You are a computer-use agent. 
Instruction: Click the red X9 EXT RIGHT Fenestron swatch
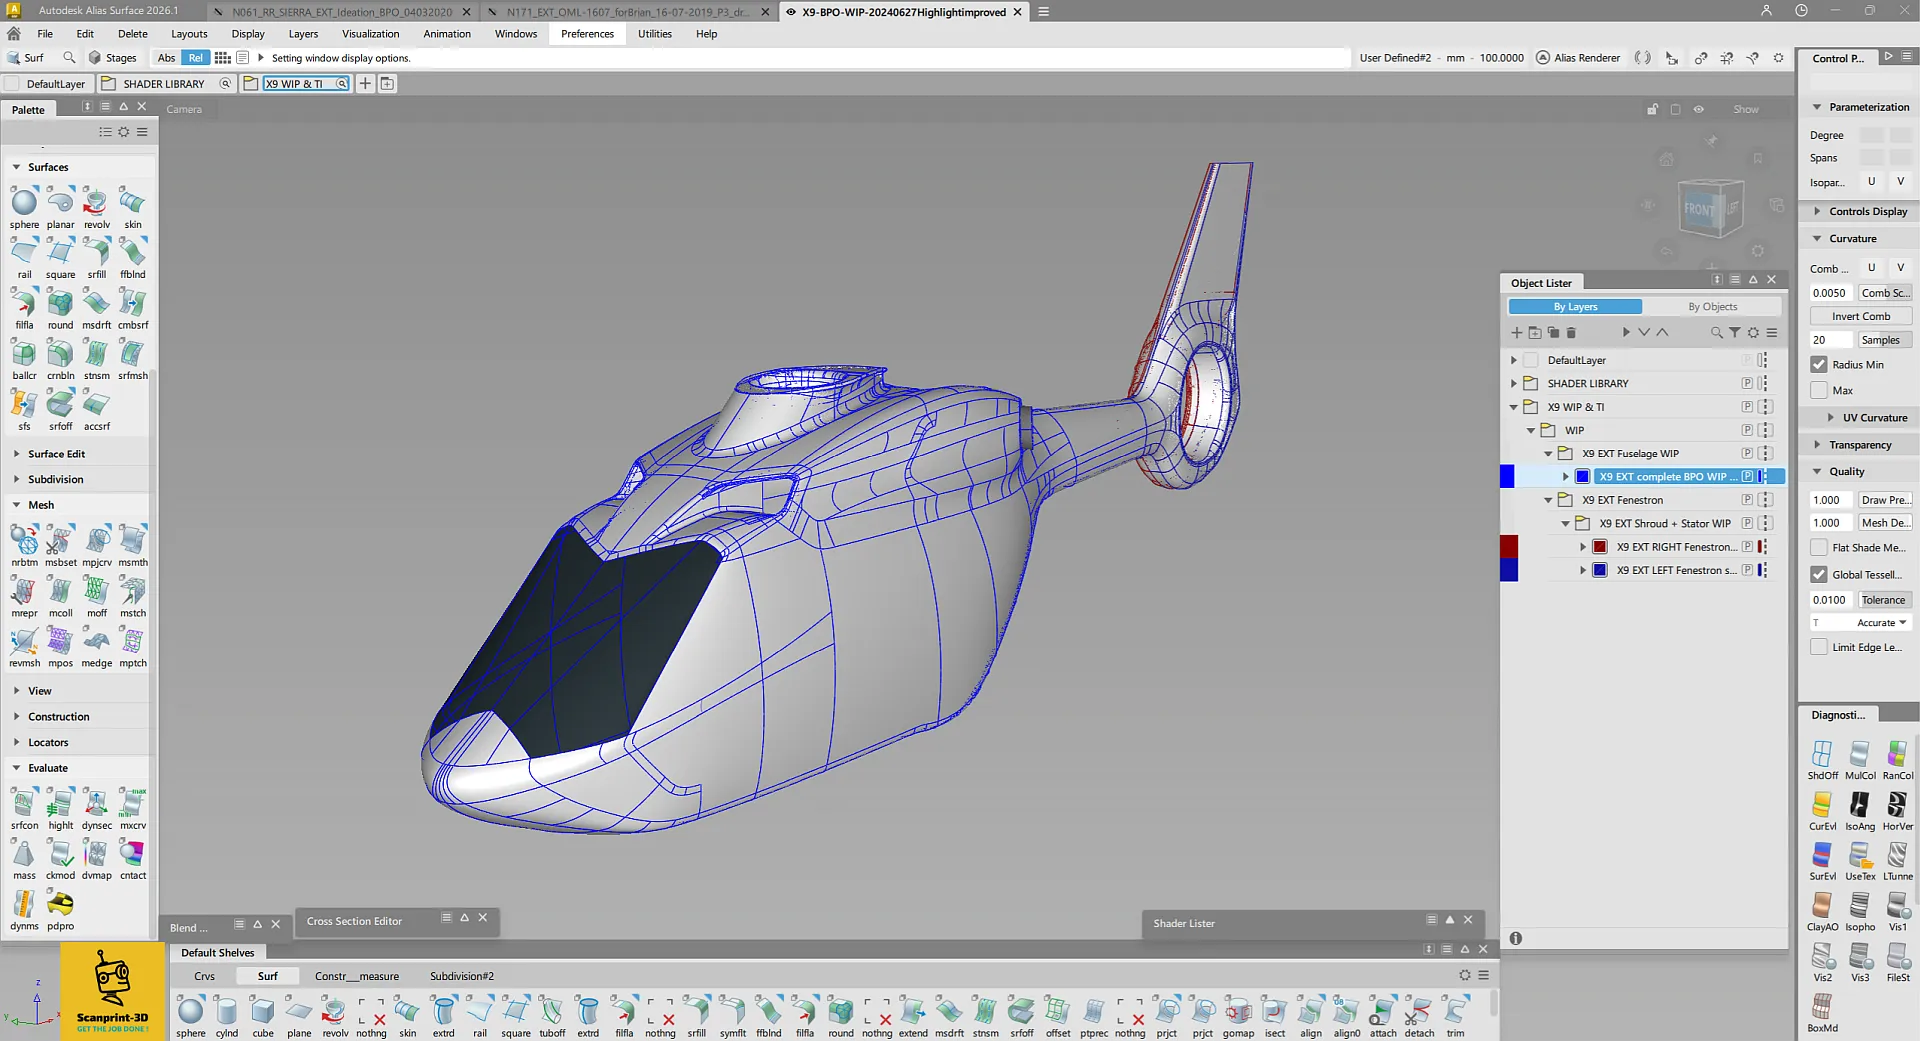click(1599, 547)
